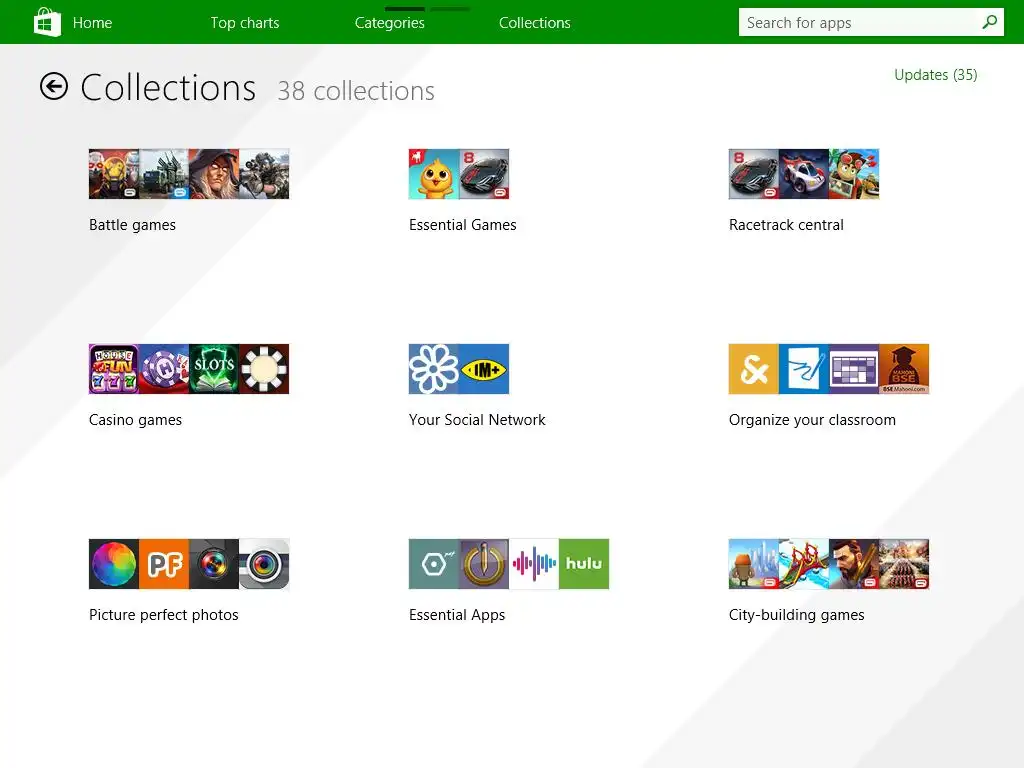Open the Organize your classroom collection title
The height and width of the screenshot is (768, 1024).
pyautogui.click(x=812, y=420)
